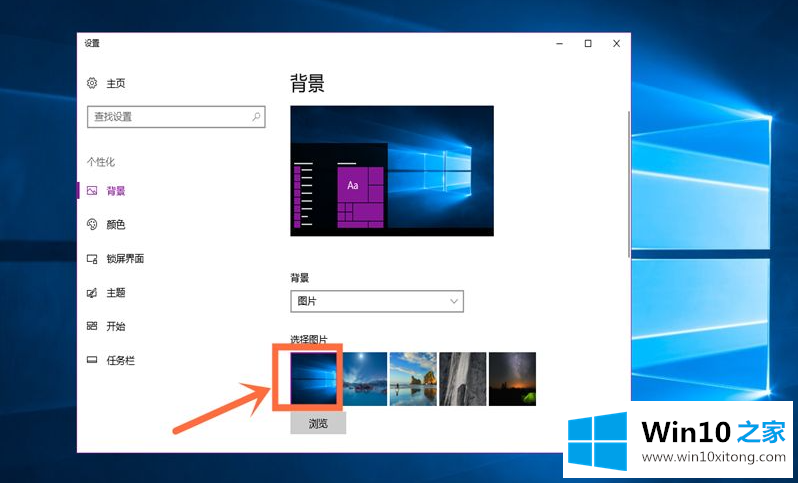Expand the 背景 dropdown showing 图片
Viewport: 798px width, 483px height.
coord(377,301)
